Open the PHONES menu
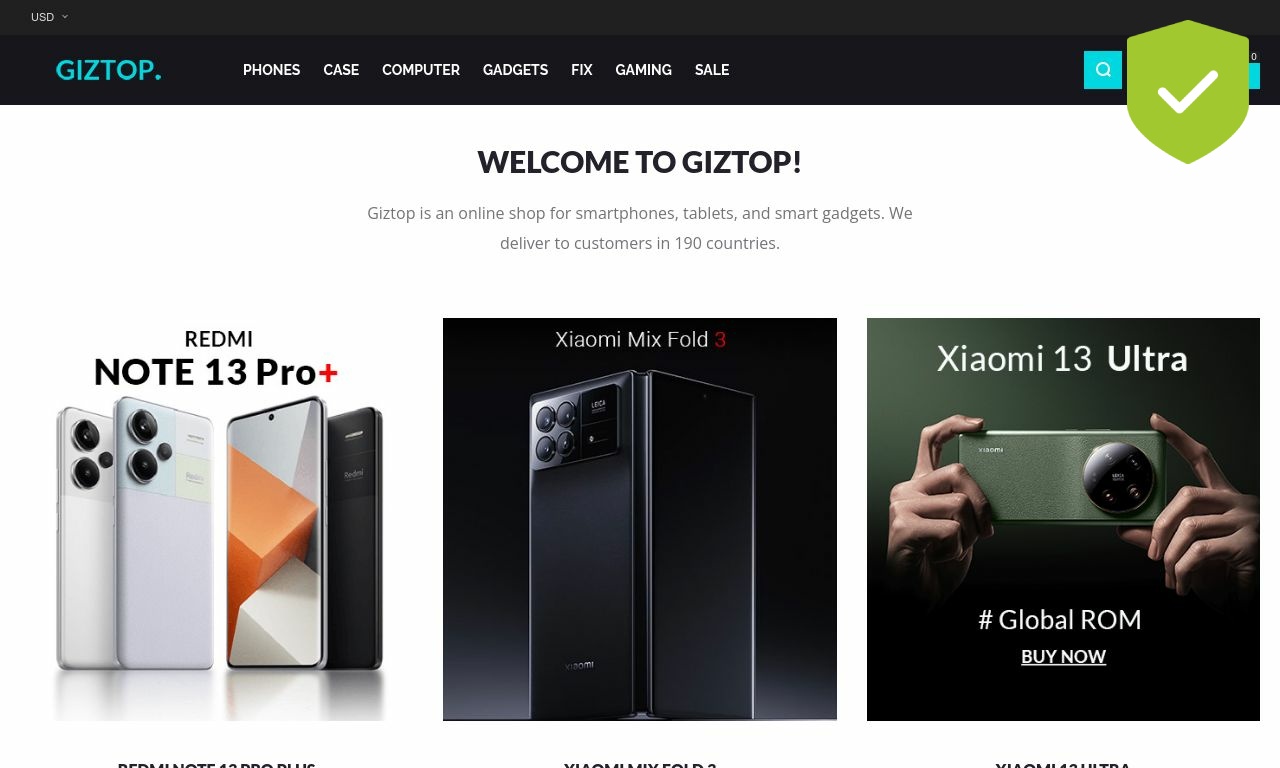The width and height of the screenshot is (1280, 768). click(271, 70)
